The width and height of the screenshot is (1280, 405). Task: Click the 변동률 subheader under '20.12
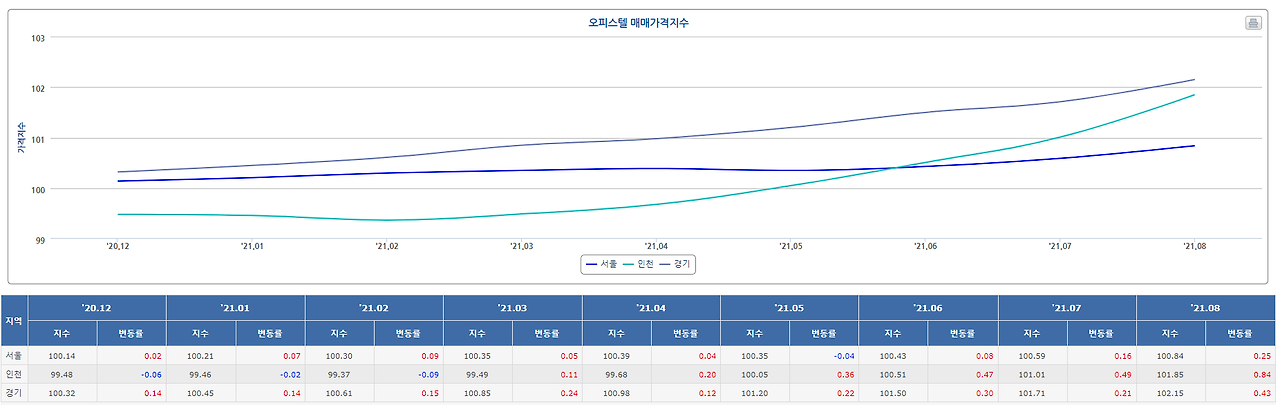[132, 333]
